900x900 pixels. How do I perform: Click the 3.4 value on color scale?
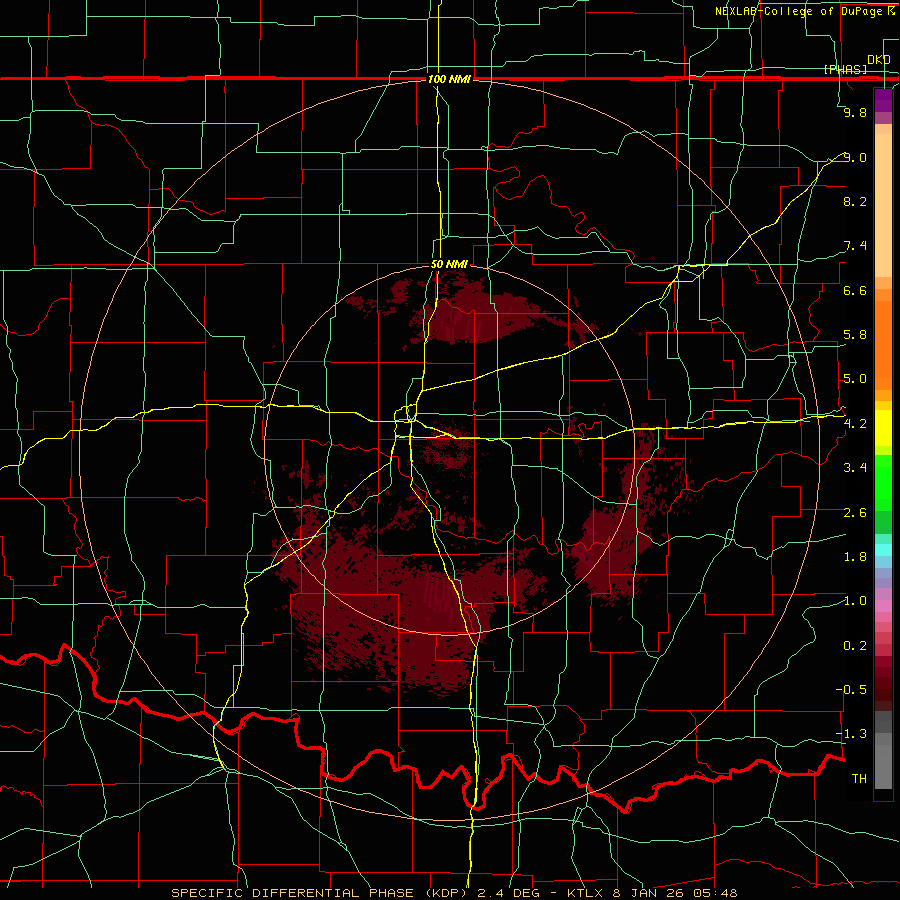[x=855, y=468]
